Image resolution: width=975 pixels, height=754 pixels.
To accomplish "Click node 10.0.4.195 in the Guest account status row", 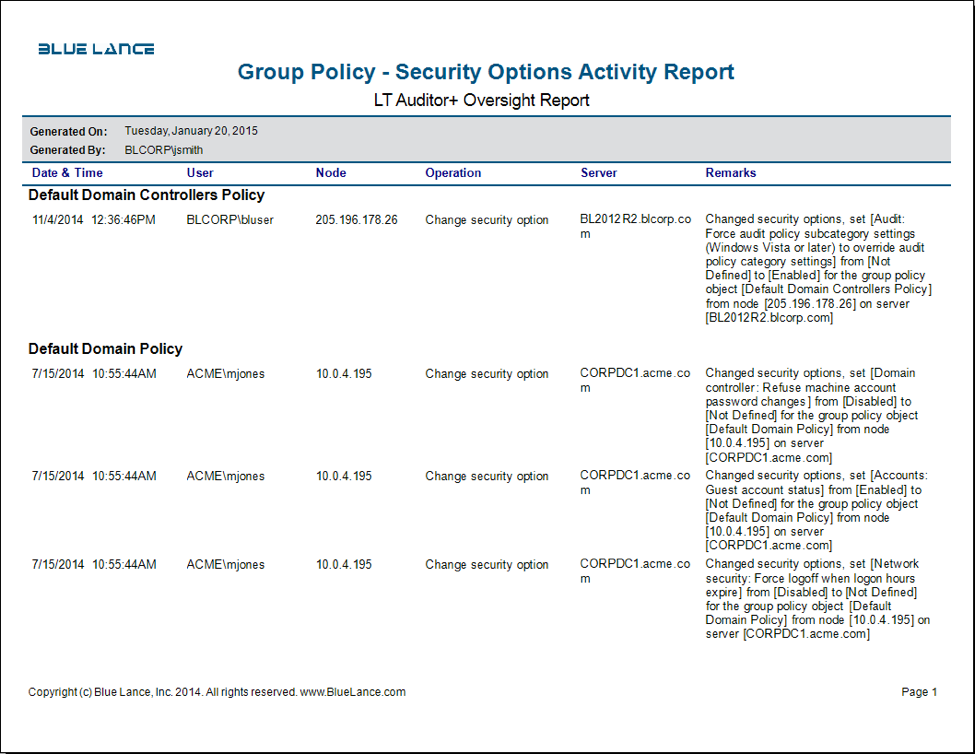I will click(344, 476).
